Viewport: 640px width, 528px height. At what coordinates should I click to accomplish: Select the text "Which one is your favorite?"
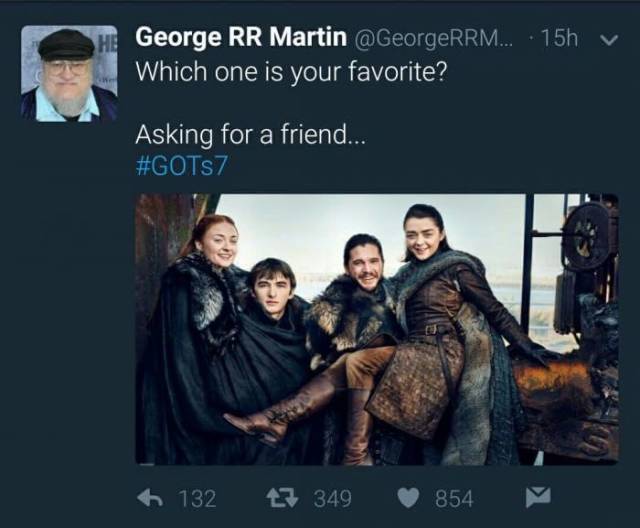290,72
